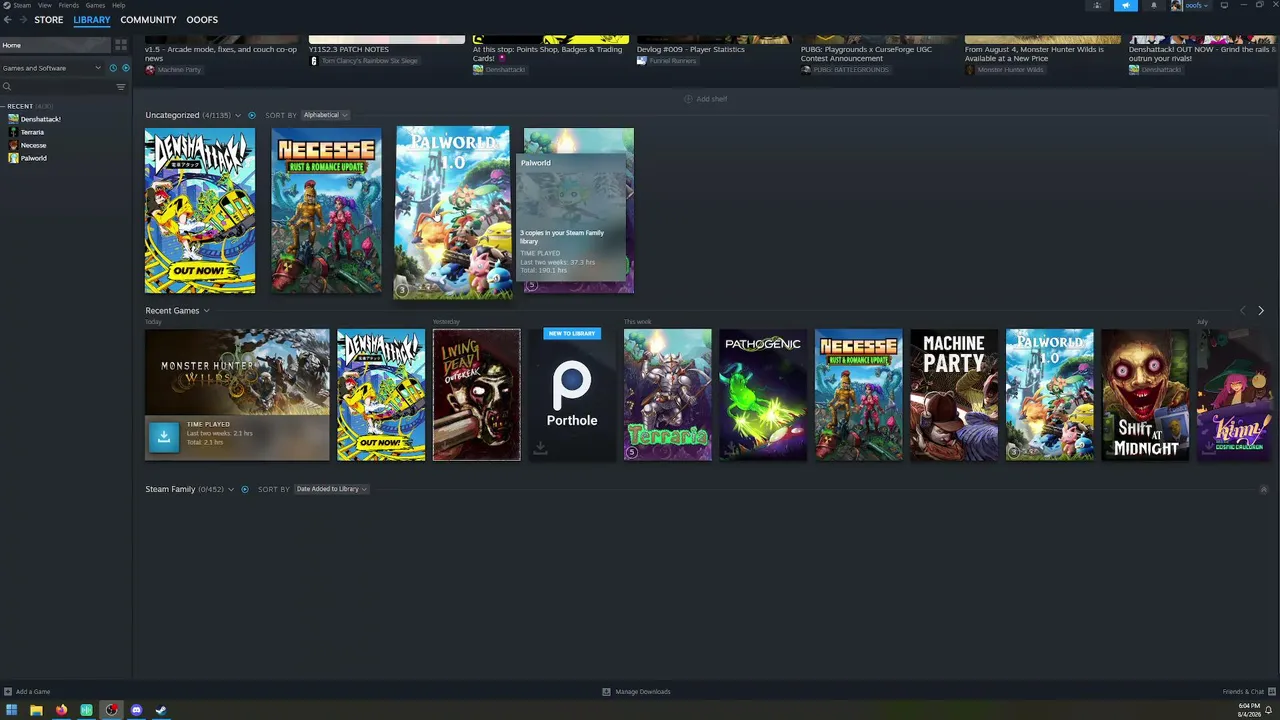Open Friends & Chat
The width and height of the screenshot is (1280, 720).
pyautogui.click(x=1248, y=692)
